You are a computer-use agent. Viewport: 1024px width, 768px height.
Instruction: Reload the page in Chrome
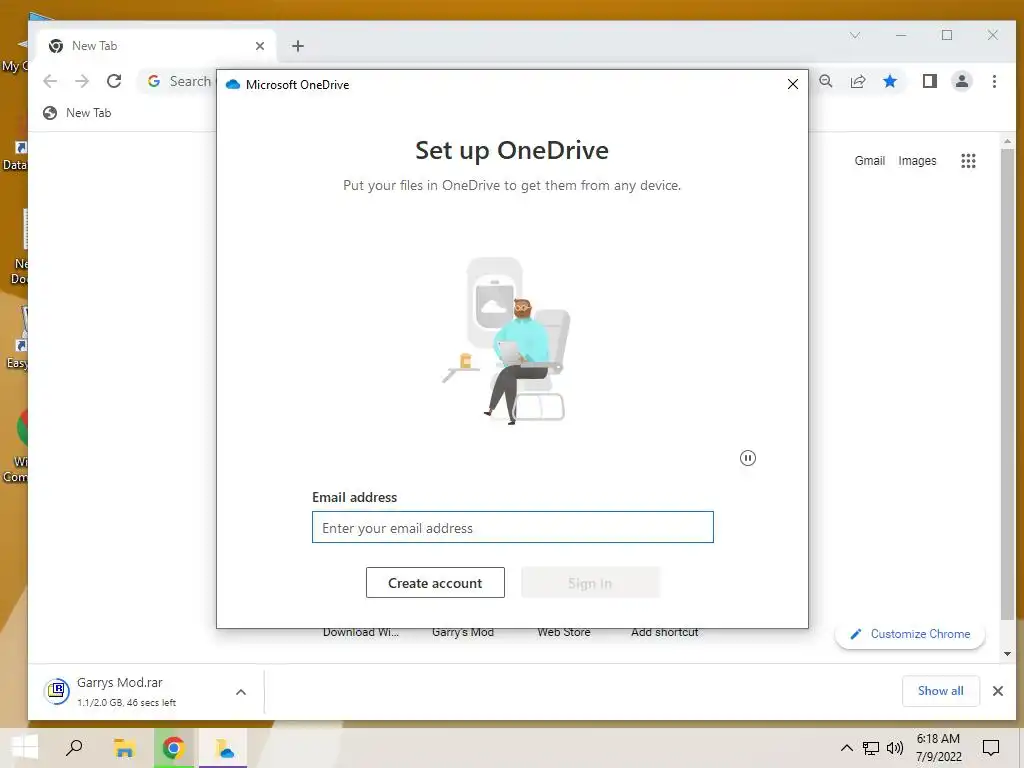coord(114,81)
